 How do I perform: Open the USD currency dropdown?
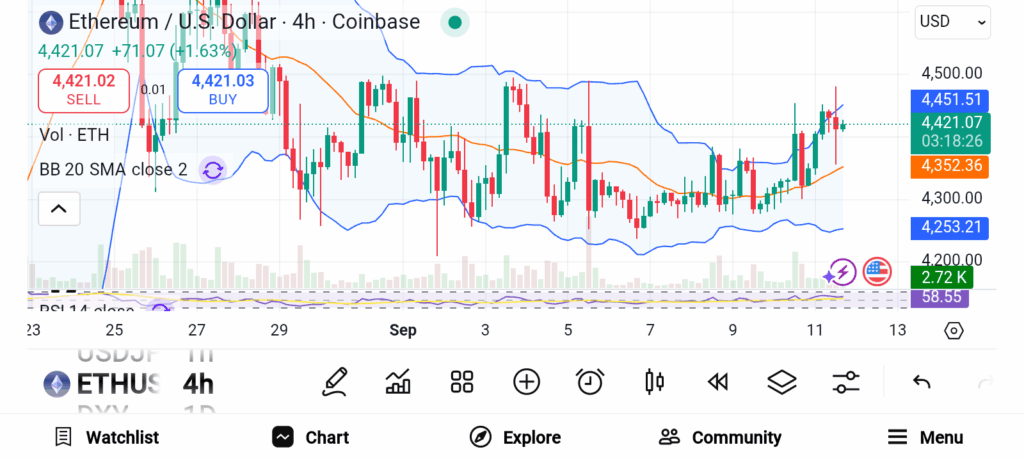coord(953,21)
